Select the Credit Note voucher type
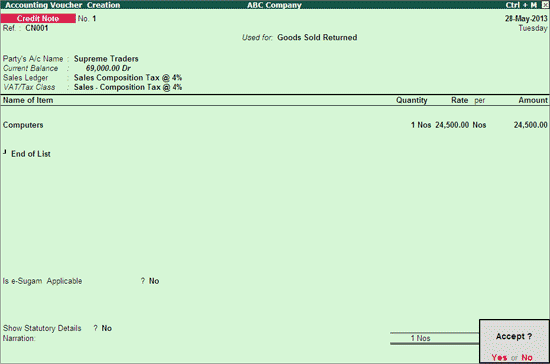 [x=38, y=18]
